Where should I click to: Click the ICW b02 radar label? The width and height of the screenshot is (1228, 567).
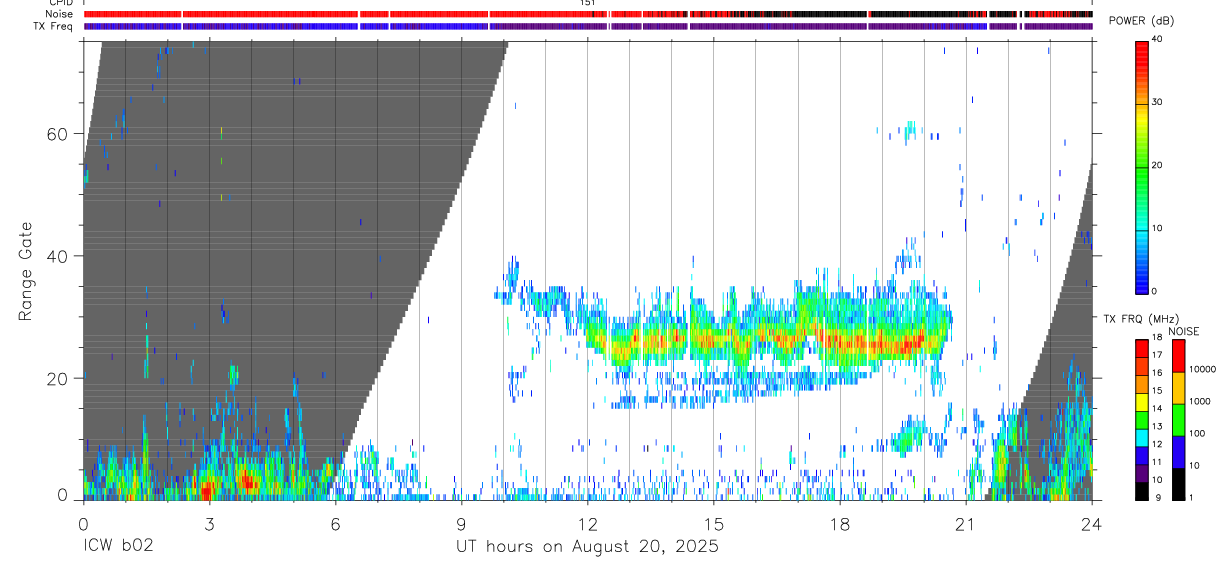click(118, 547)
